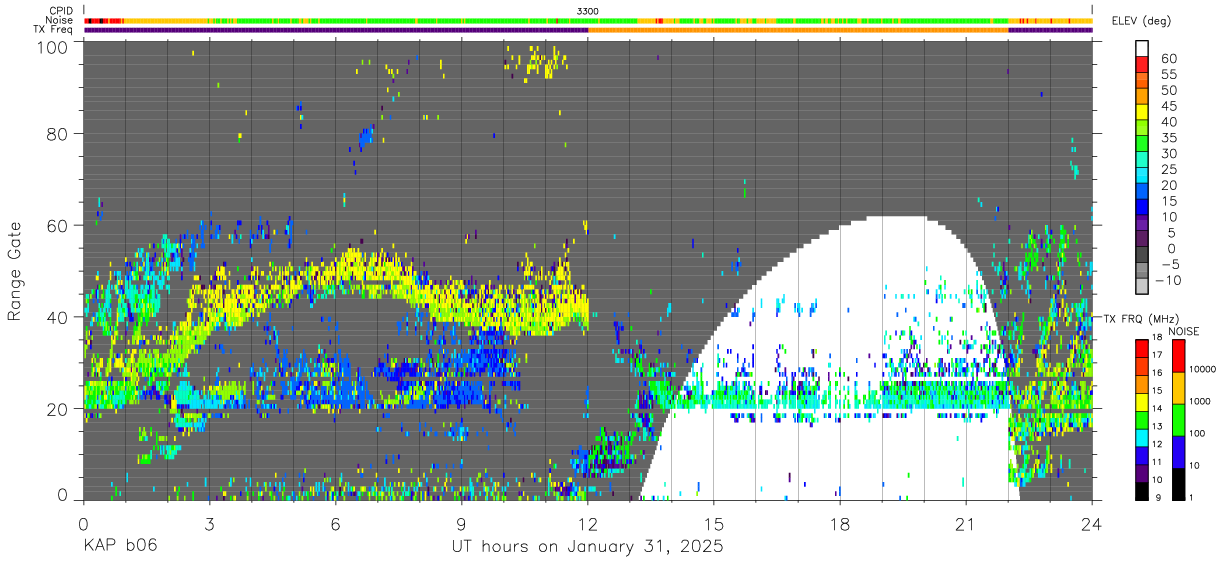Viewport: 1228px width, 567px height.
Task: Click Range Gate axis tick '20'
Action: [59, 409]
